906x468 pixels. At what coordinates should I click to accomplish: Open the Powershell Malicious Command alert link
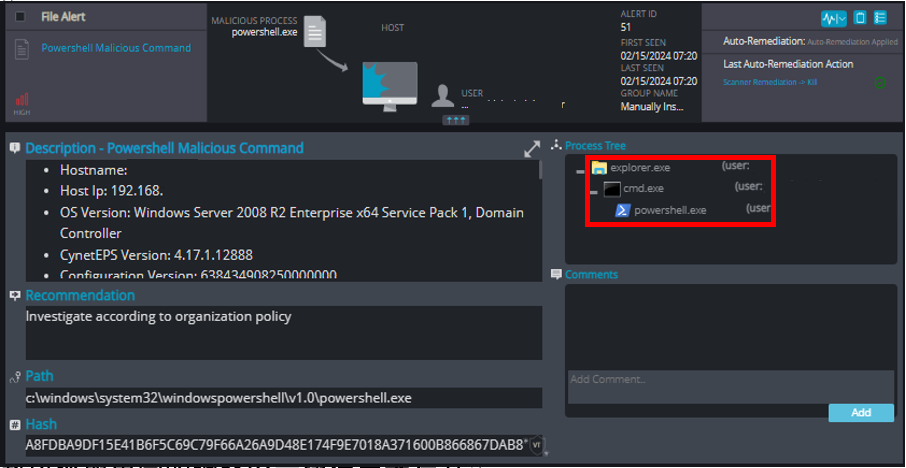coord(116,48)
